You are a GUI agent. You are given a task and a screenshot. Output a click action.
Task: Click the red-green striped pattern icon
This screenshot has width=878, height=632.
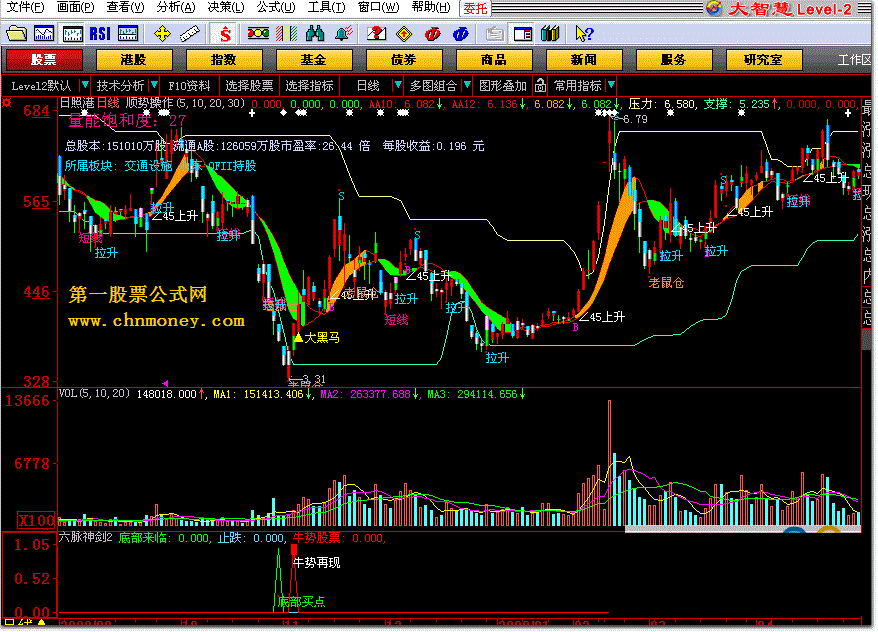tap(287, 34)
